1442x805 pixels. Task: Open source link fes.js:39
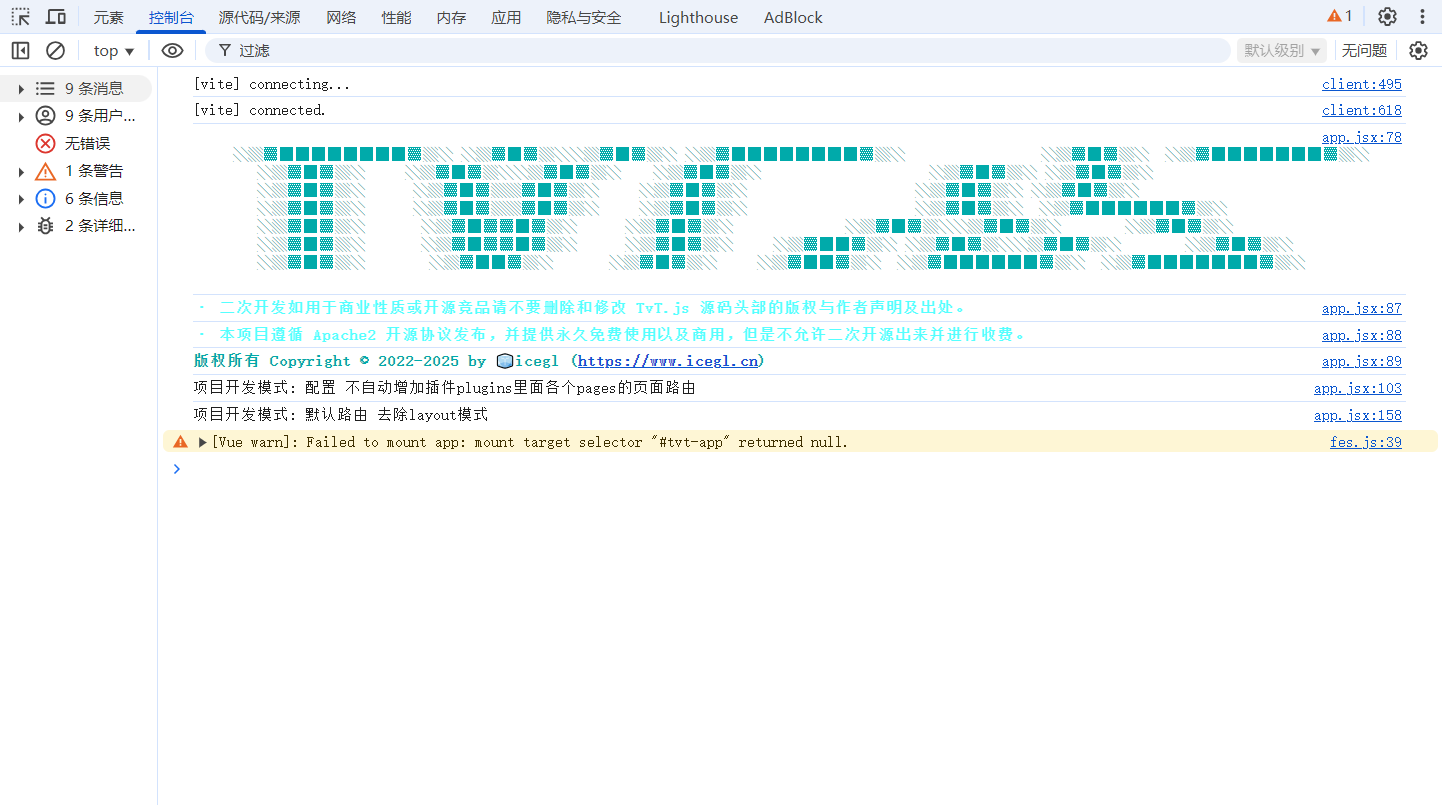[1365, 441]
